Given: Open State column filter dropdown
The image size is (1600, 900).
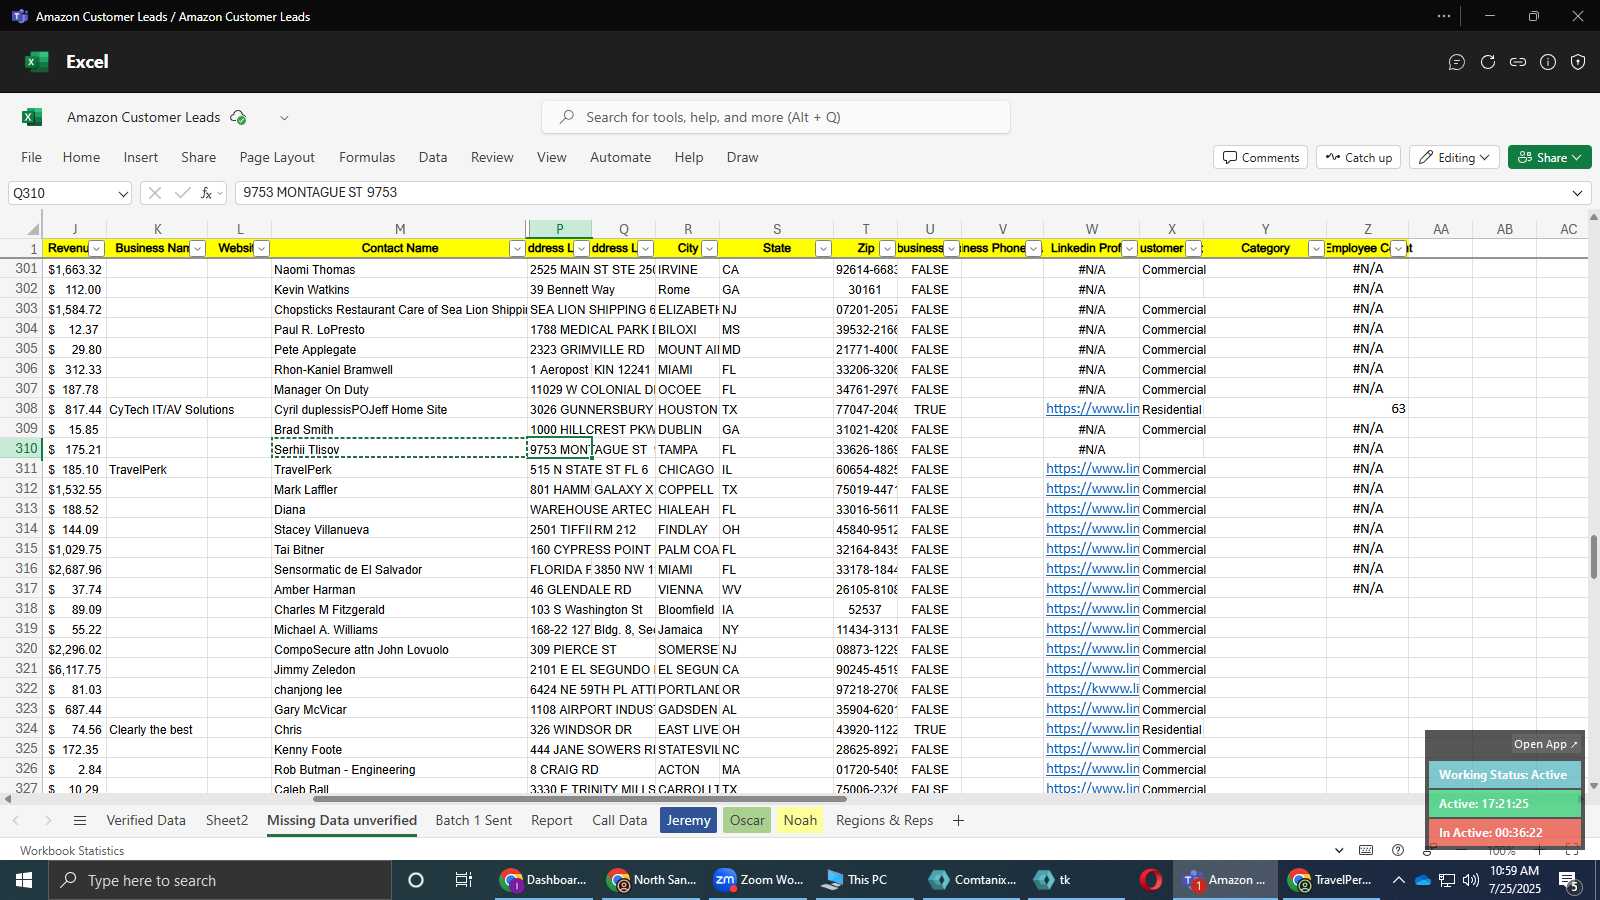Looking at the screenshot, I should (x=823, y=248).
